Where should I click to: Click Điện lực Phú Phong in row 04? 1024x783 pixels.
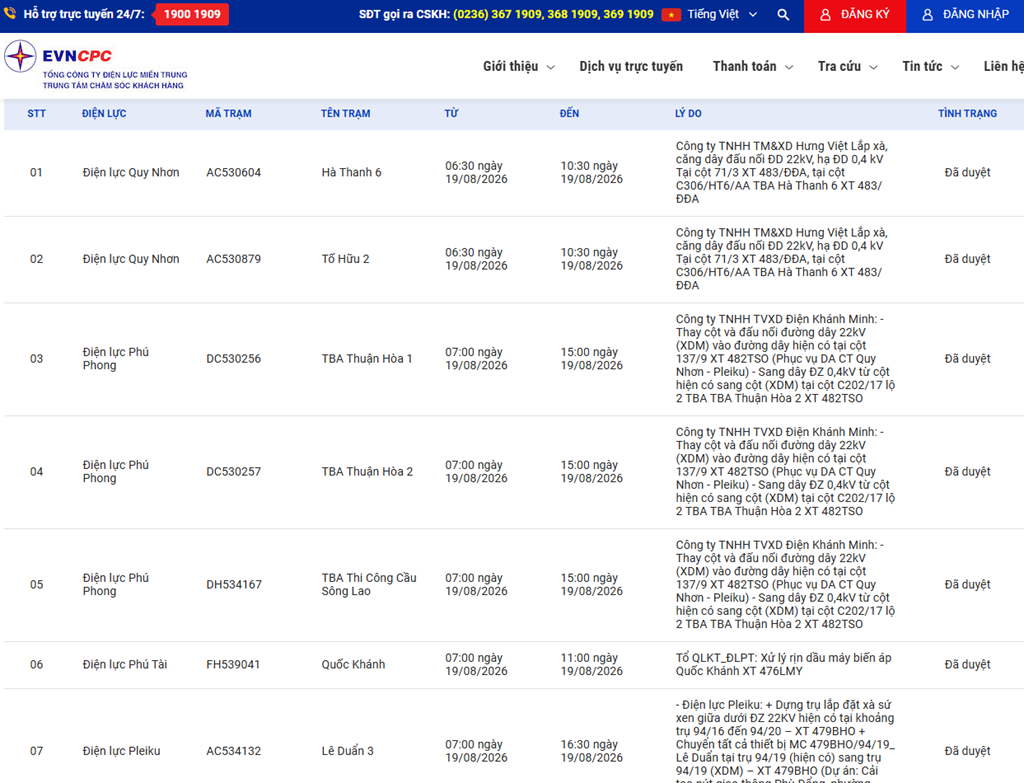(x=116, y=471)
